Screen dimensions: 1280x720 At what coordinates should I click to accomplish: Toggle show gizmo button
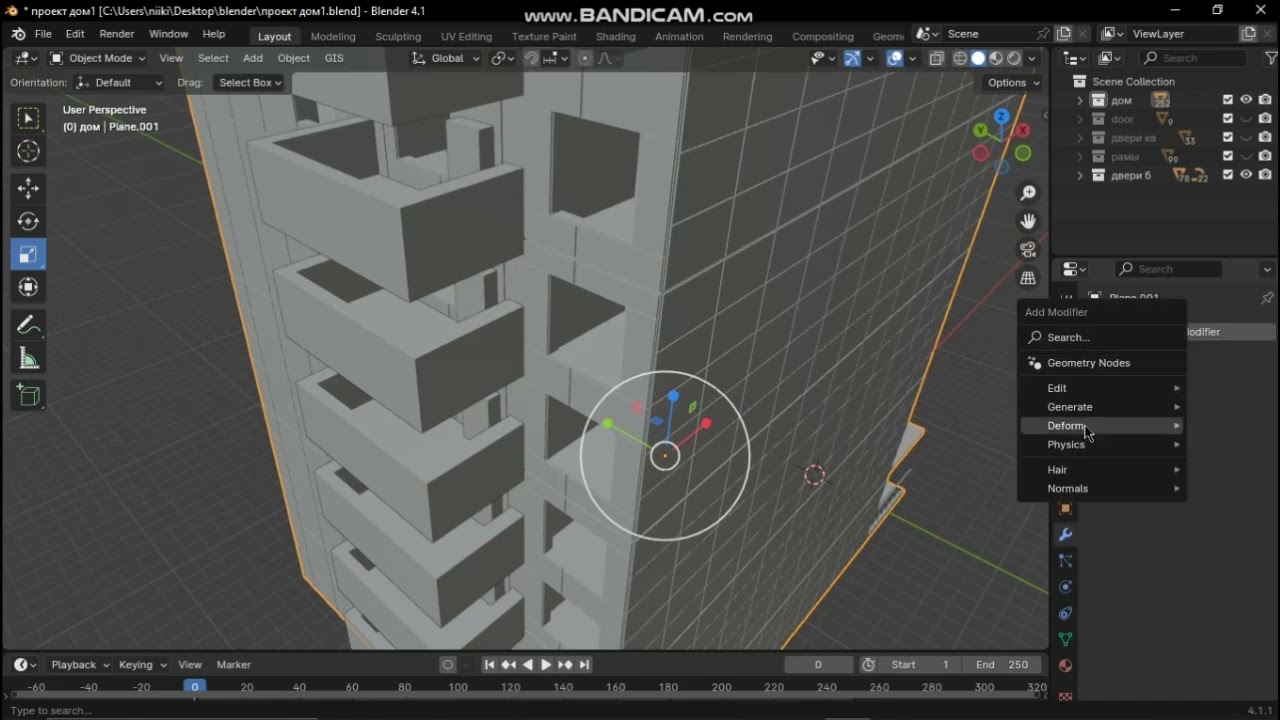[x=852, y=59]
